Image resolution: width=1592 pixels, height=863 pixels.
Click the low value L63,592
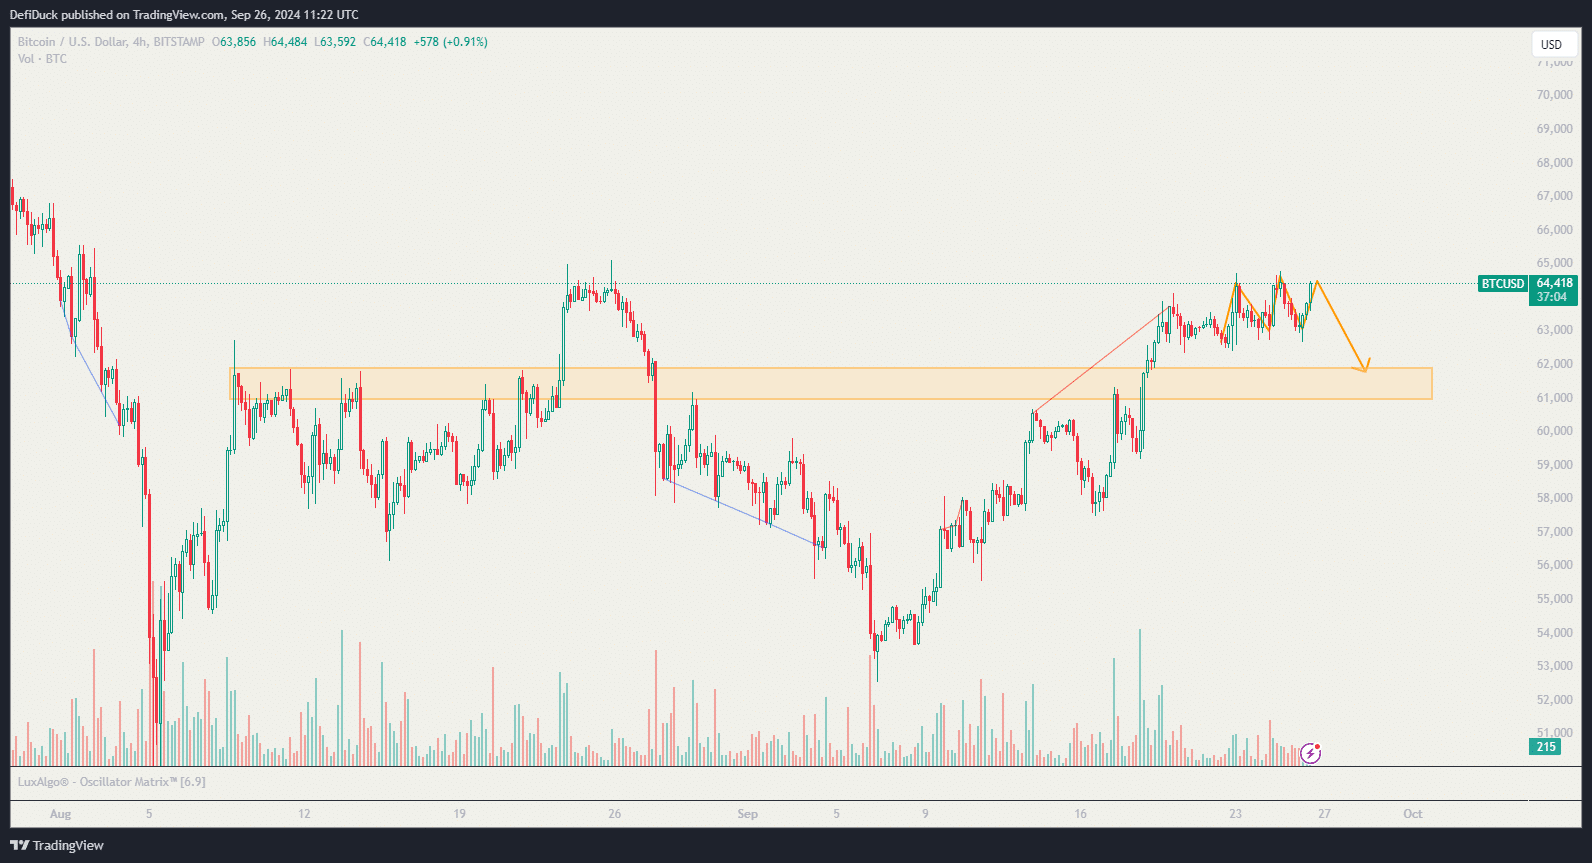335,42
